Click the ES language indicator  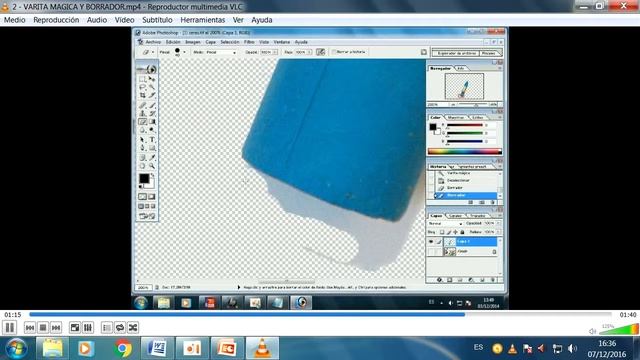[x=478, y=347]
